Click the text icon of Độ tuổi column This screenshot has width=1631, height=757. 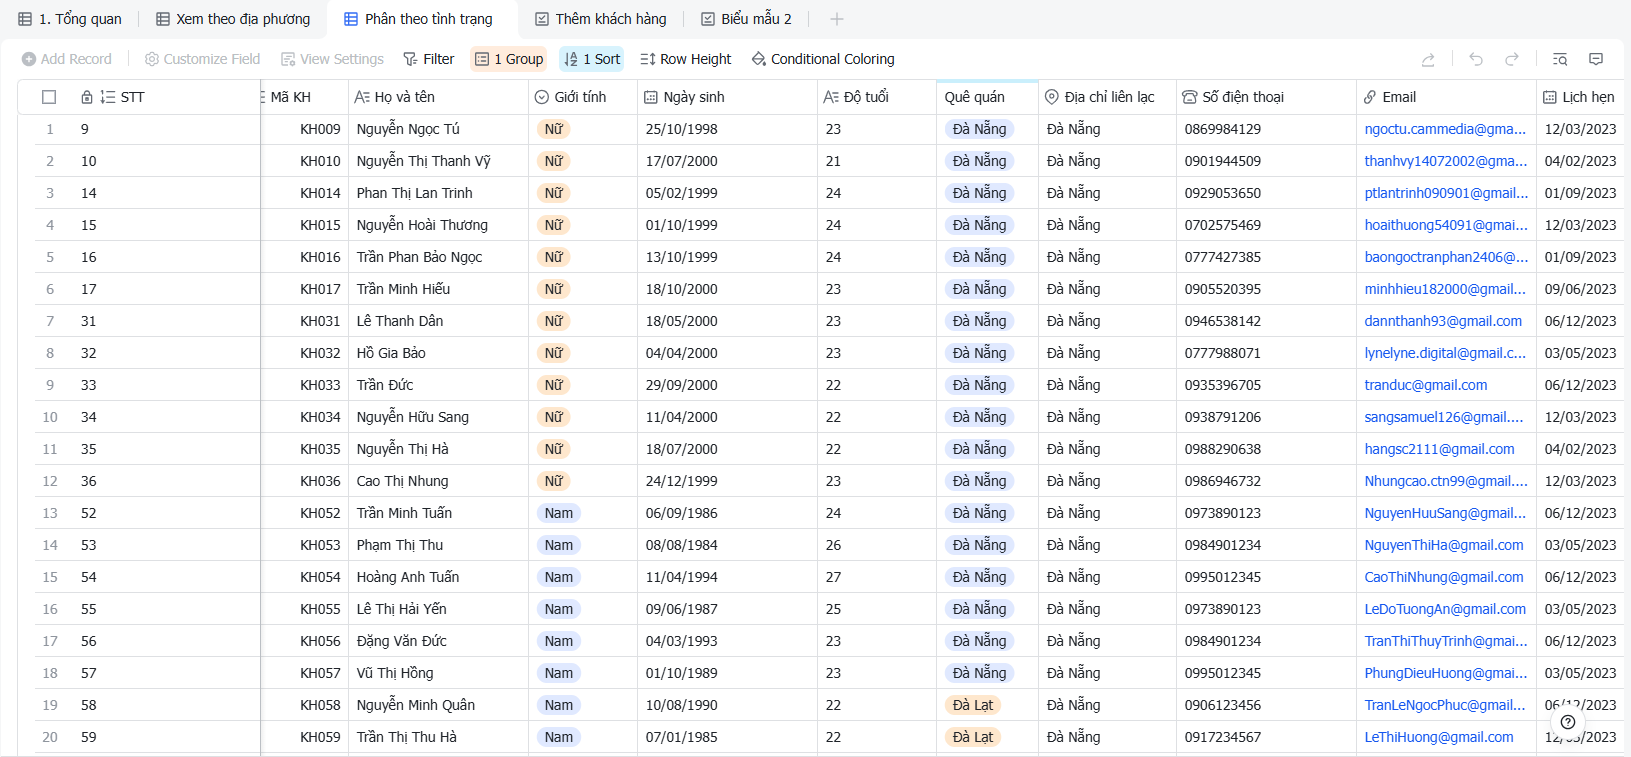pyautogui.click(x=831, y=97)
